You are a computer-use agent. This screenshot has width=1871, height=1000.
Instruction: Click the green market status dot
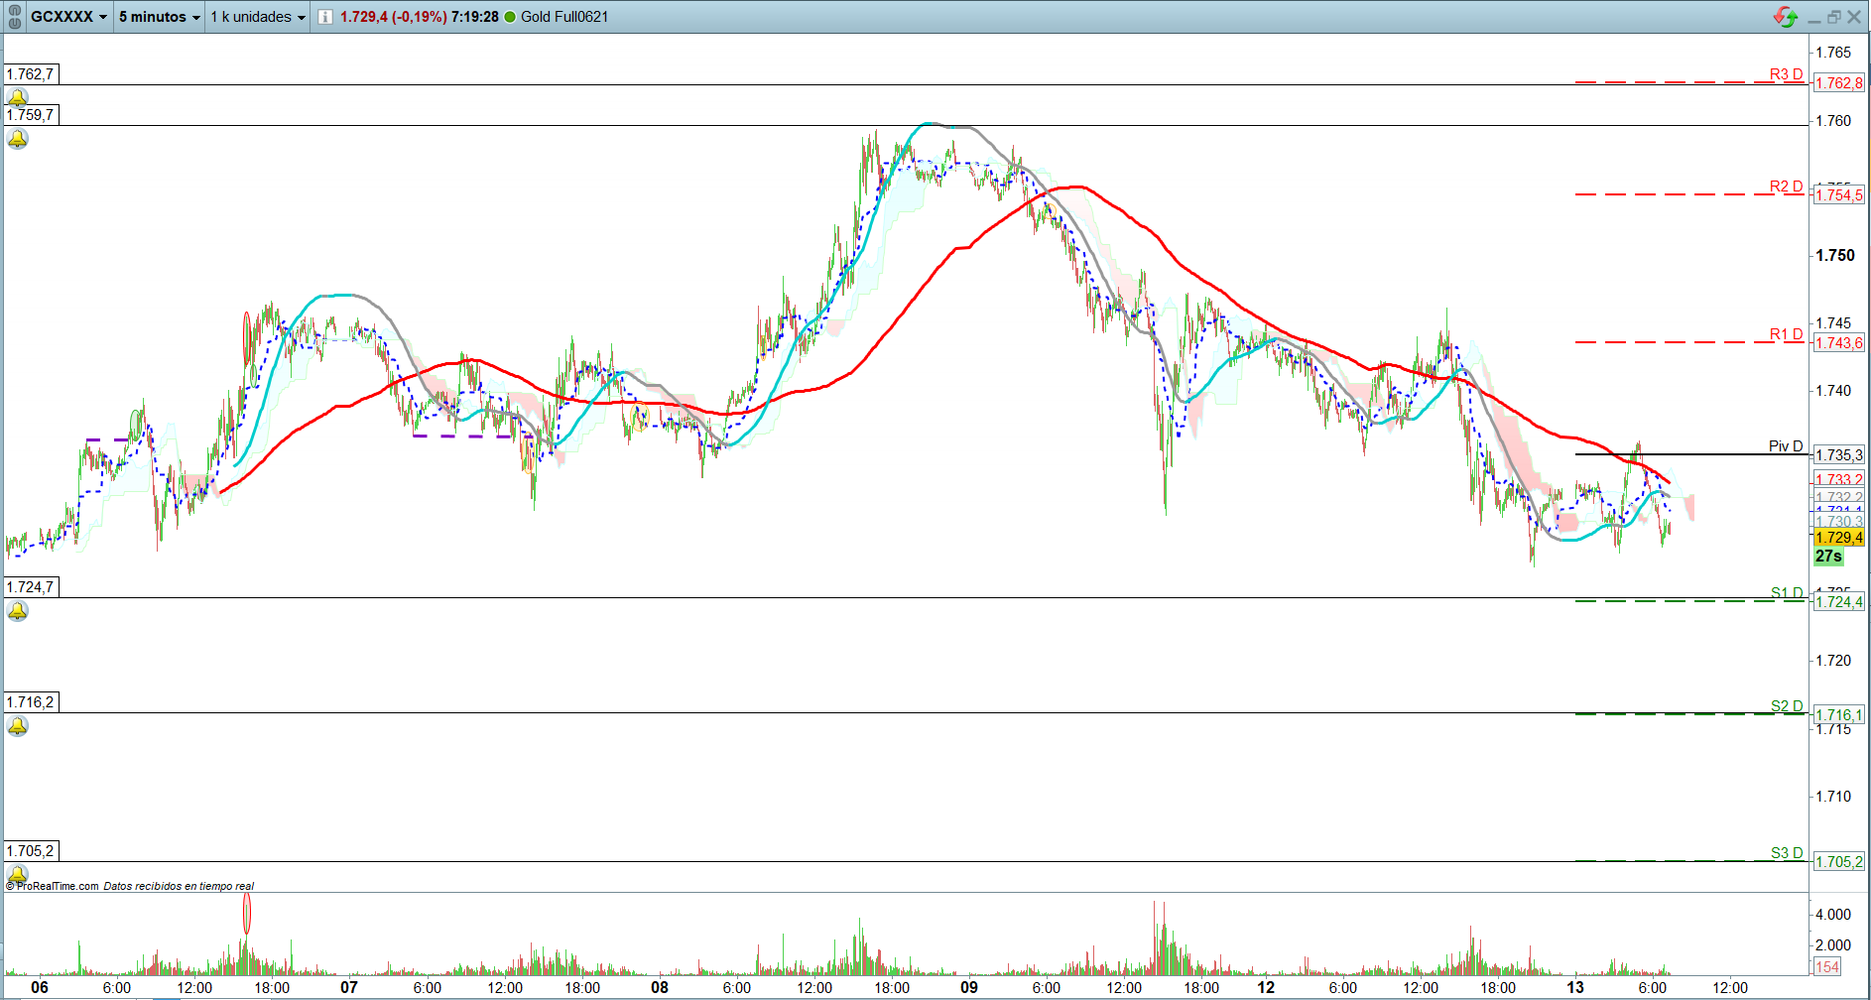[510, 17]
